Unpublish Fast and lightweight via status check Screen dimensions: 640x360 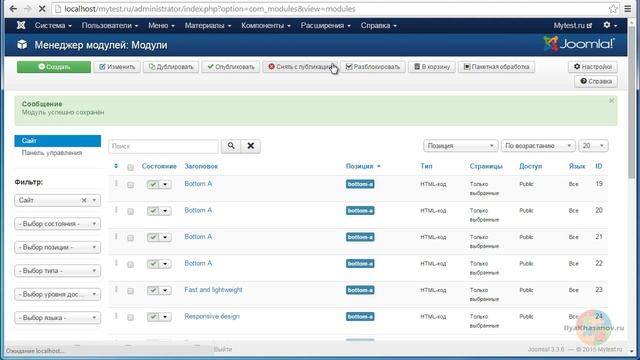[x=153, y=291]
